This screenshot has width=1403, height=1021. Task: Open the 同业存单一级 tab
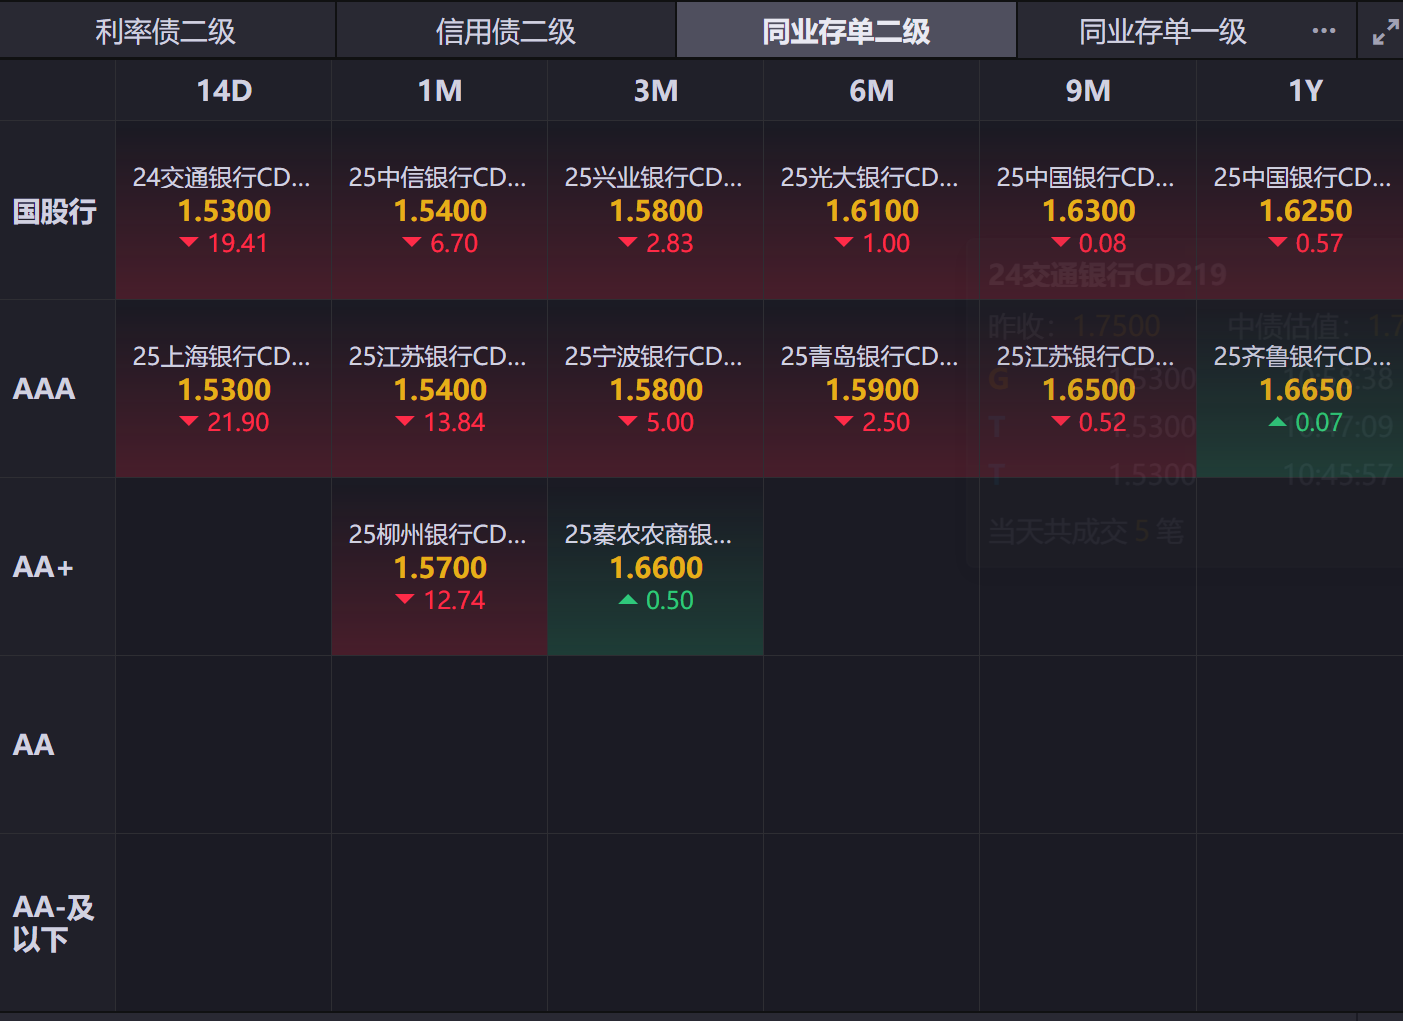(1163, 31)
